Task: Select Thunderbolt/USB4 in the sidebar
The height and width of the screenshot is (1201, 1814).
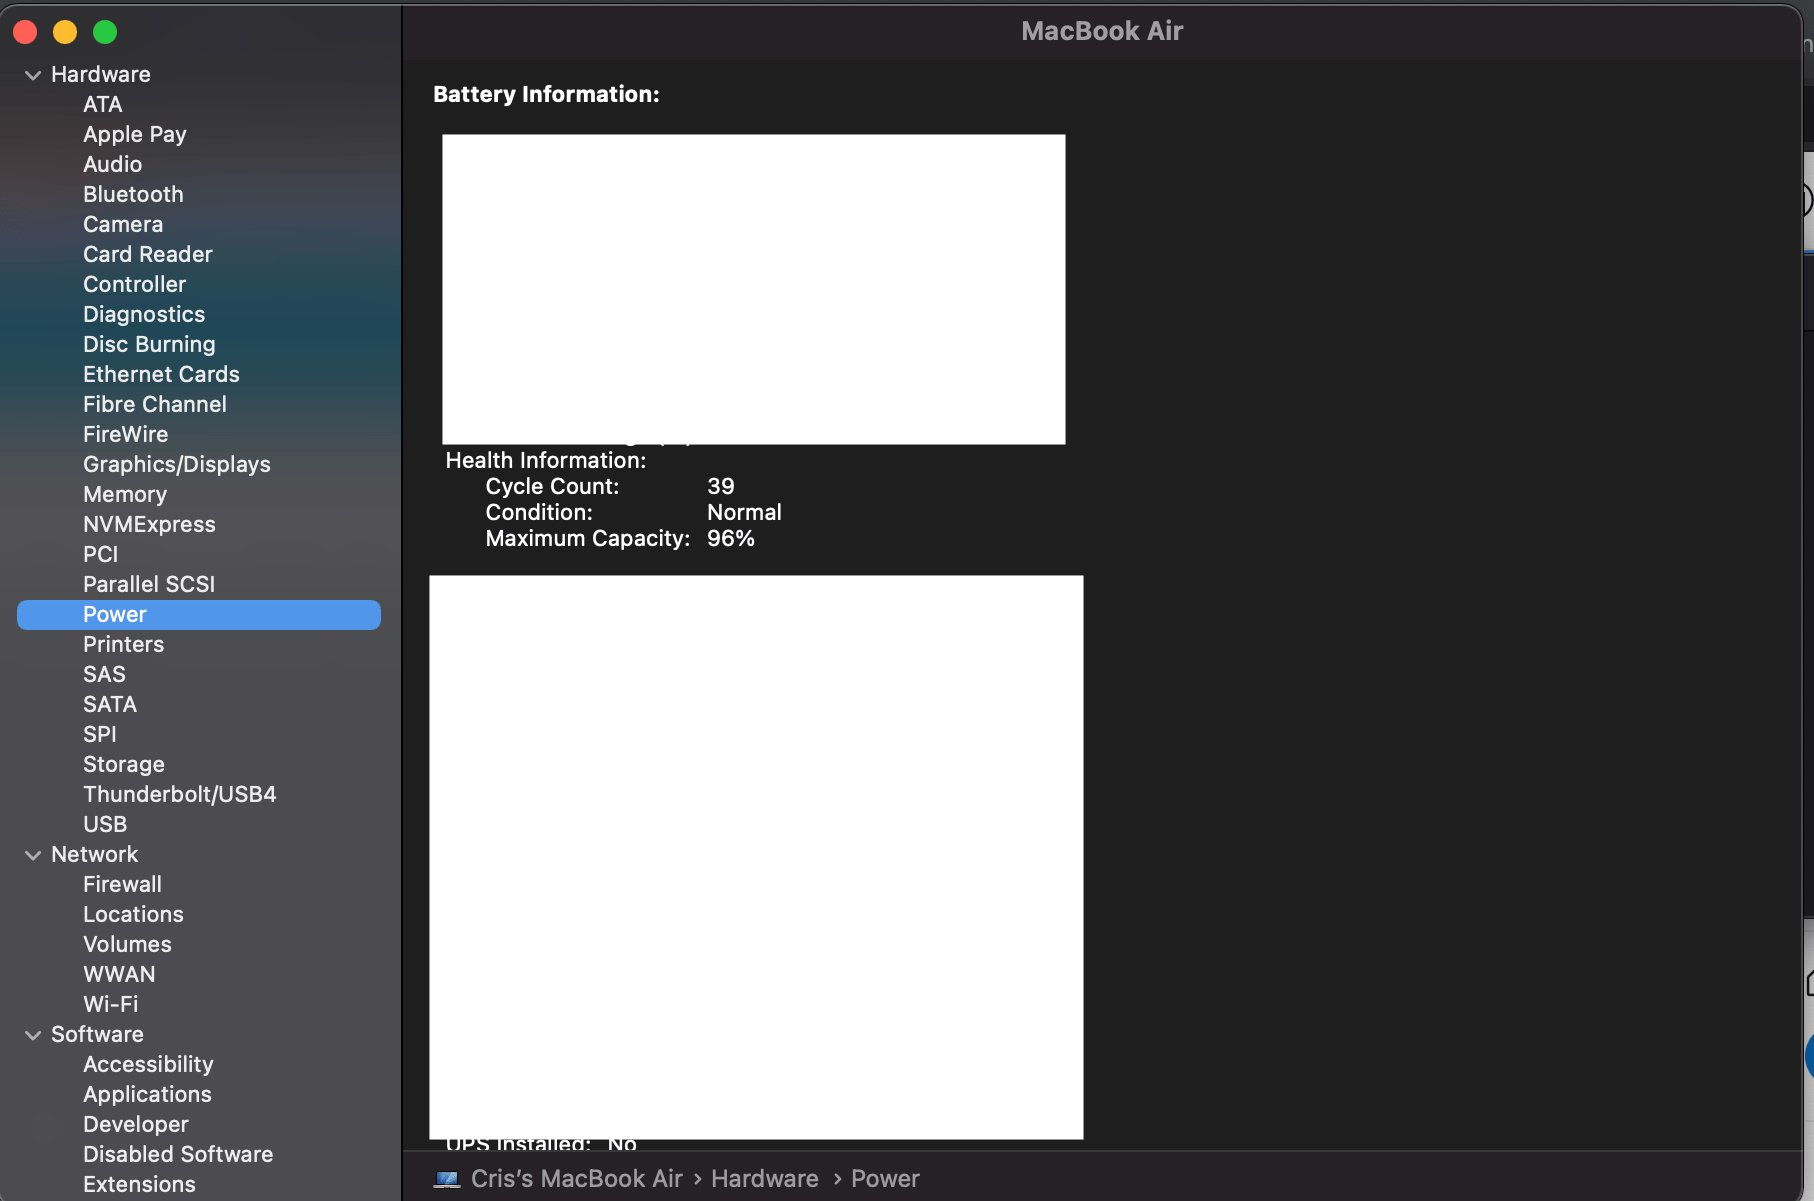Action: point(179,794)
